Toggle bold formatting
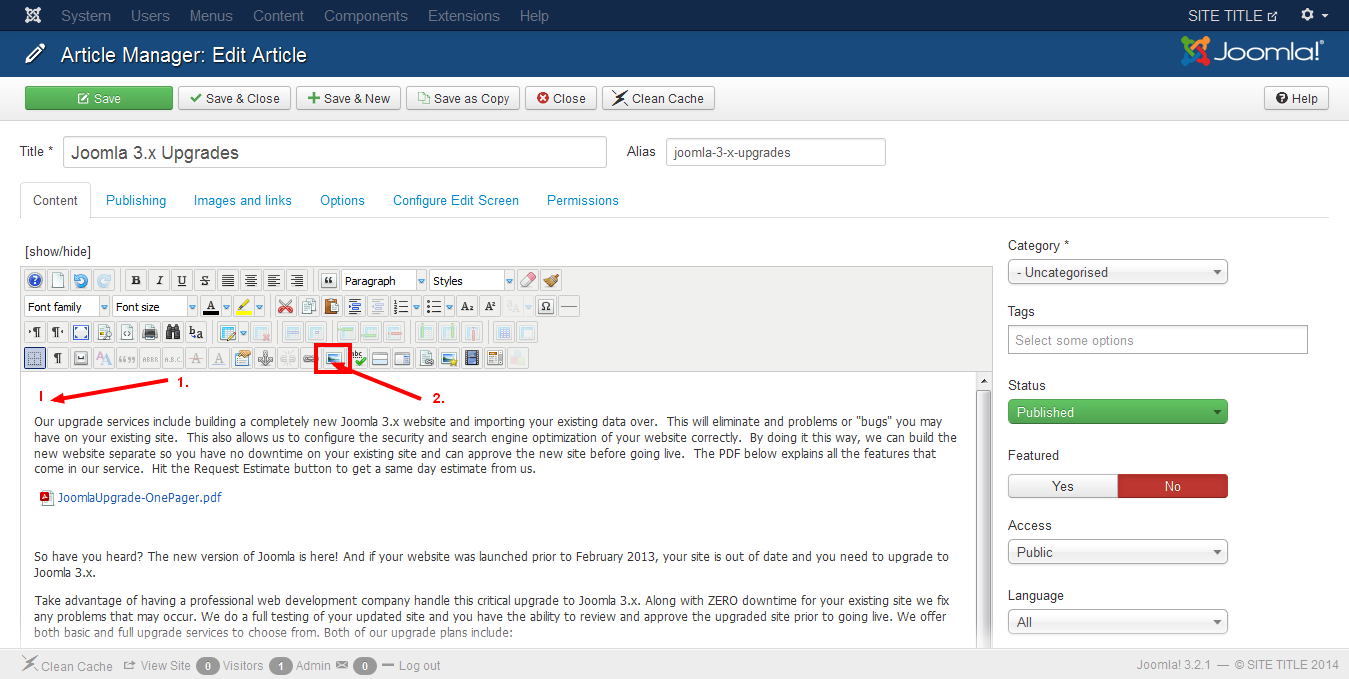The height and width of the screenshot is (679, 1349). point(135,281)
